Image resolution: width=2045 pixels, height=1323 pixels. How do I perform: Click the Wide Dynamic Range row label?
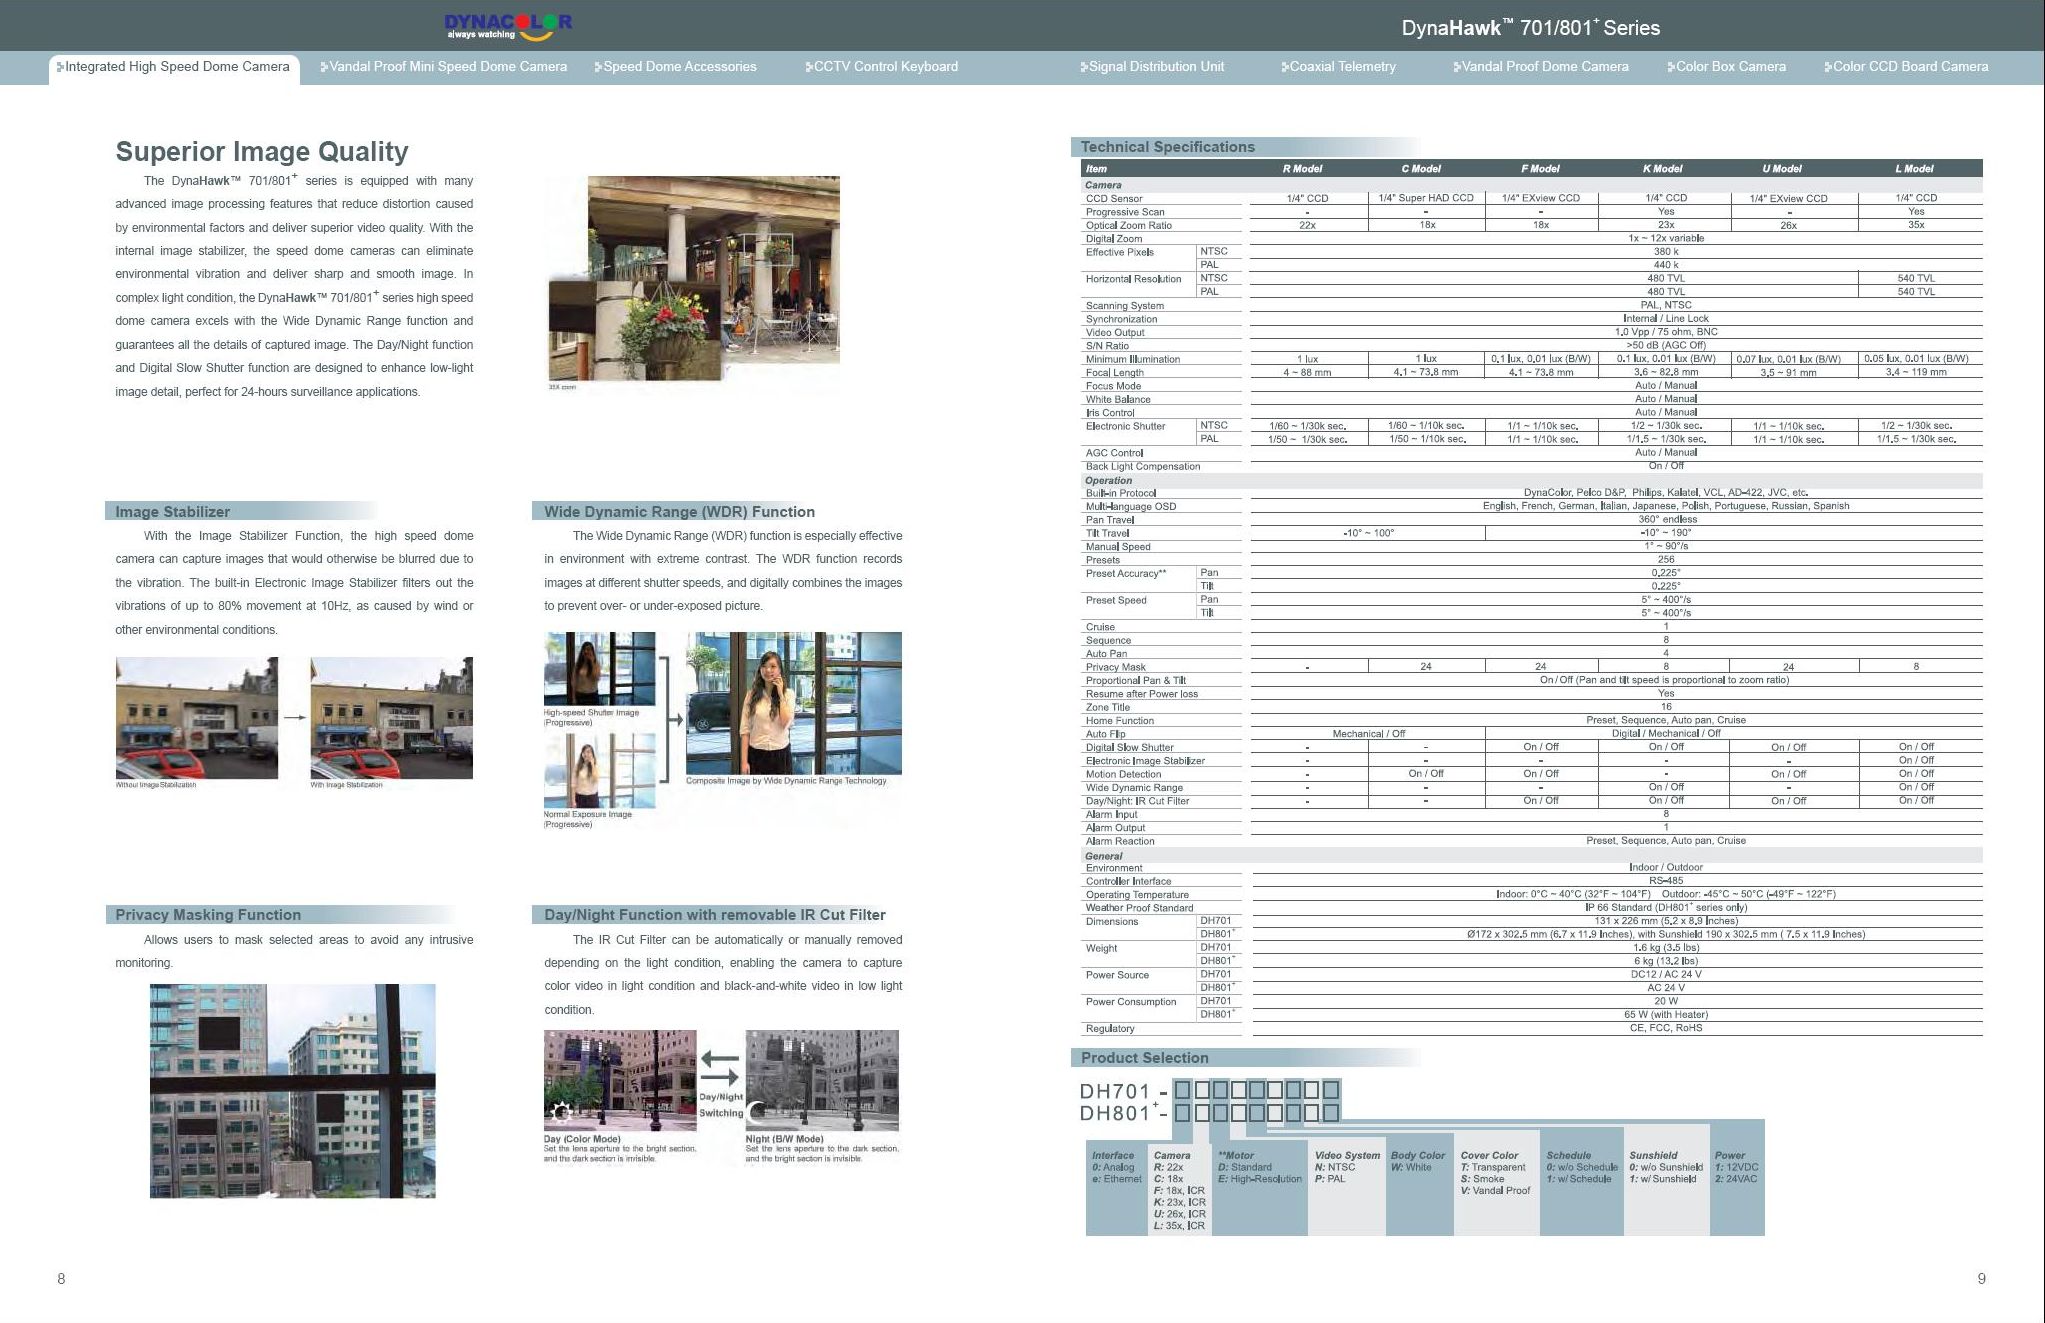pyautogui.click(x=1134, y=788)
